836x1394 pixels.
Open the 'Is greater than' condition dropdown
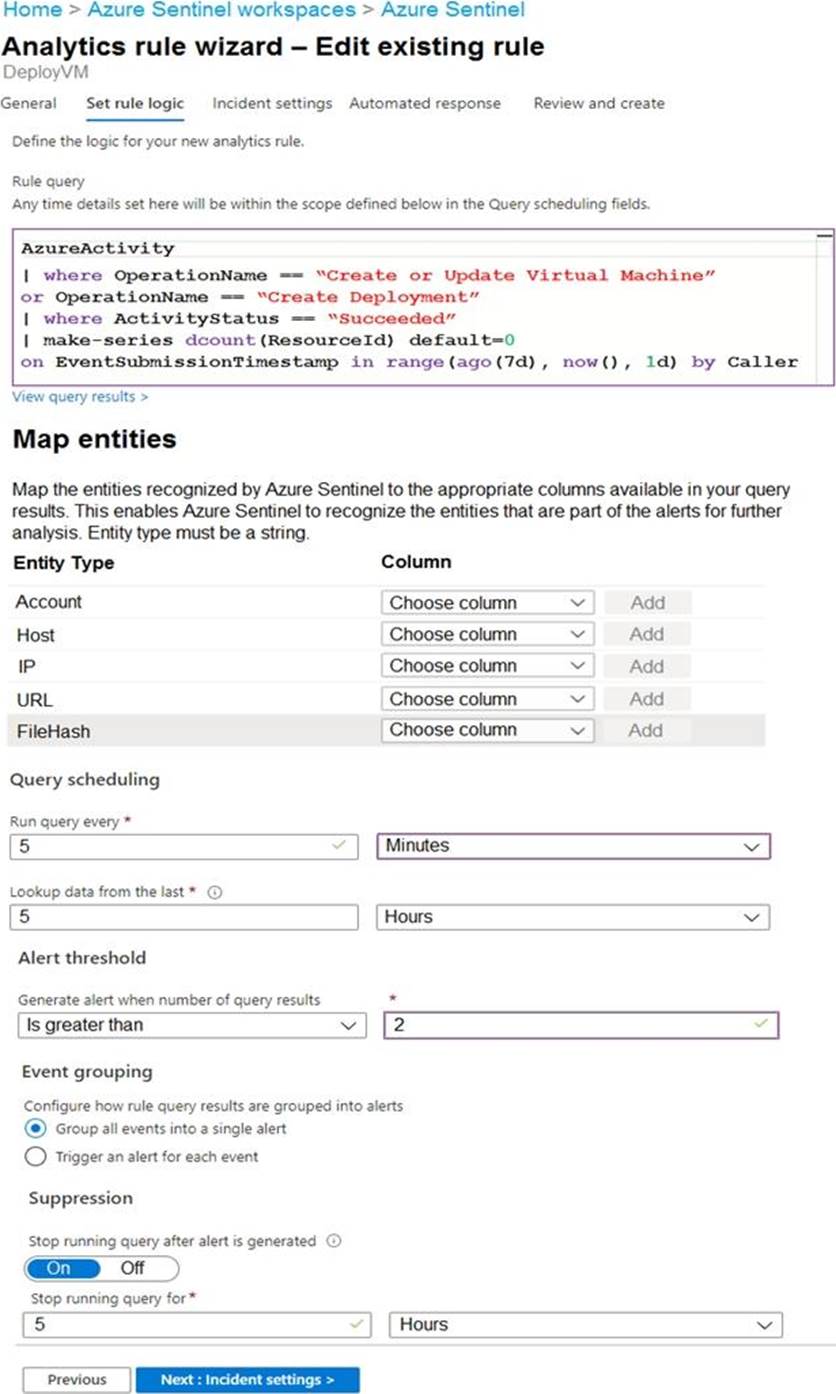pos(191,1025)
